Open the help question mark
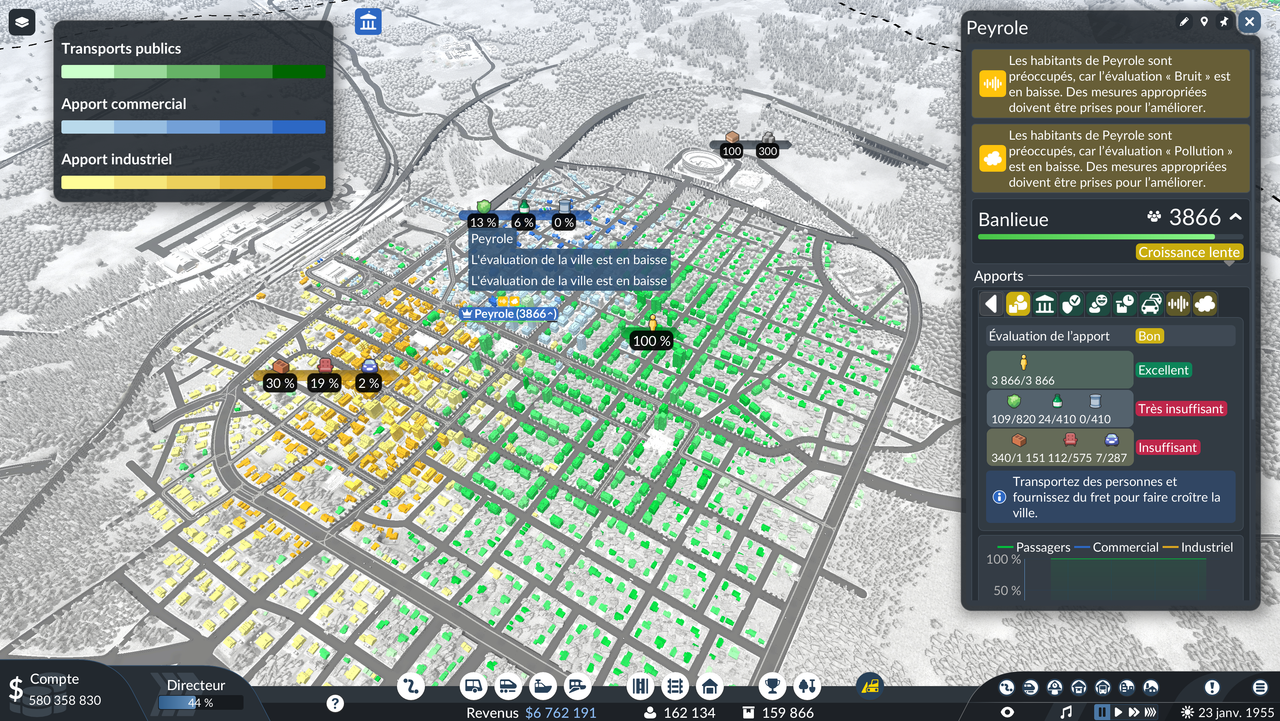The image size is (1280, 721). tap(335, 703)
